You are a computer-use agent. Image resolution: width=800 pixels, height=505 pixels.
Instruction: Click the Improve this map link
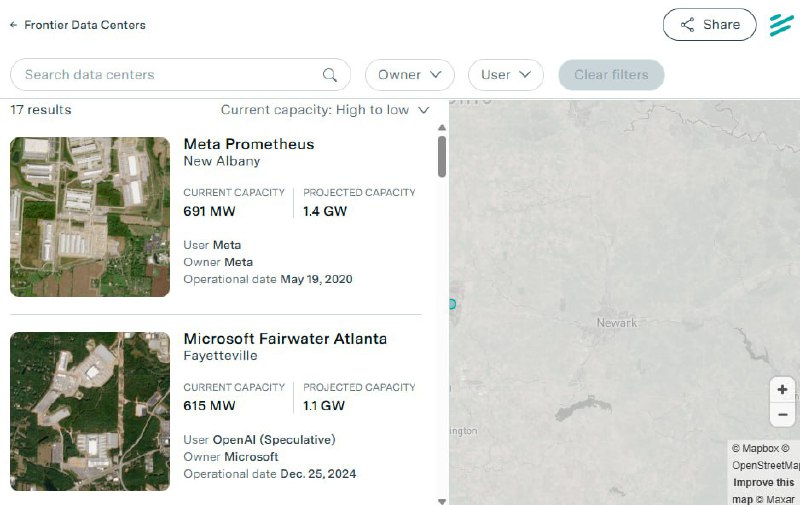(x=765, y=483)
